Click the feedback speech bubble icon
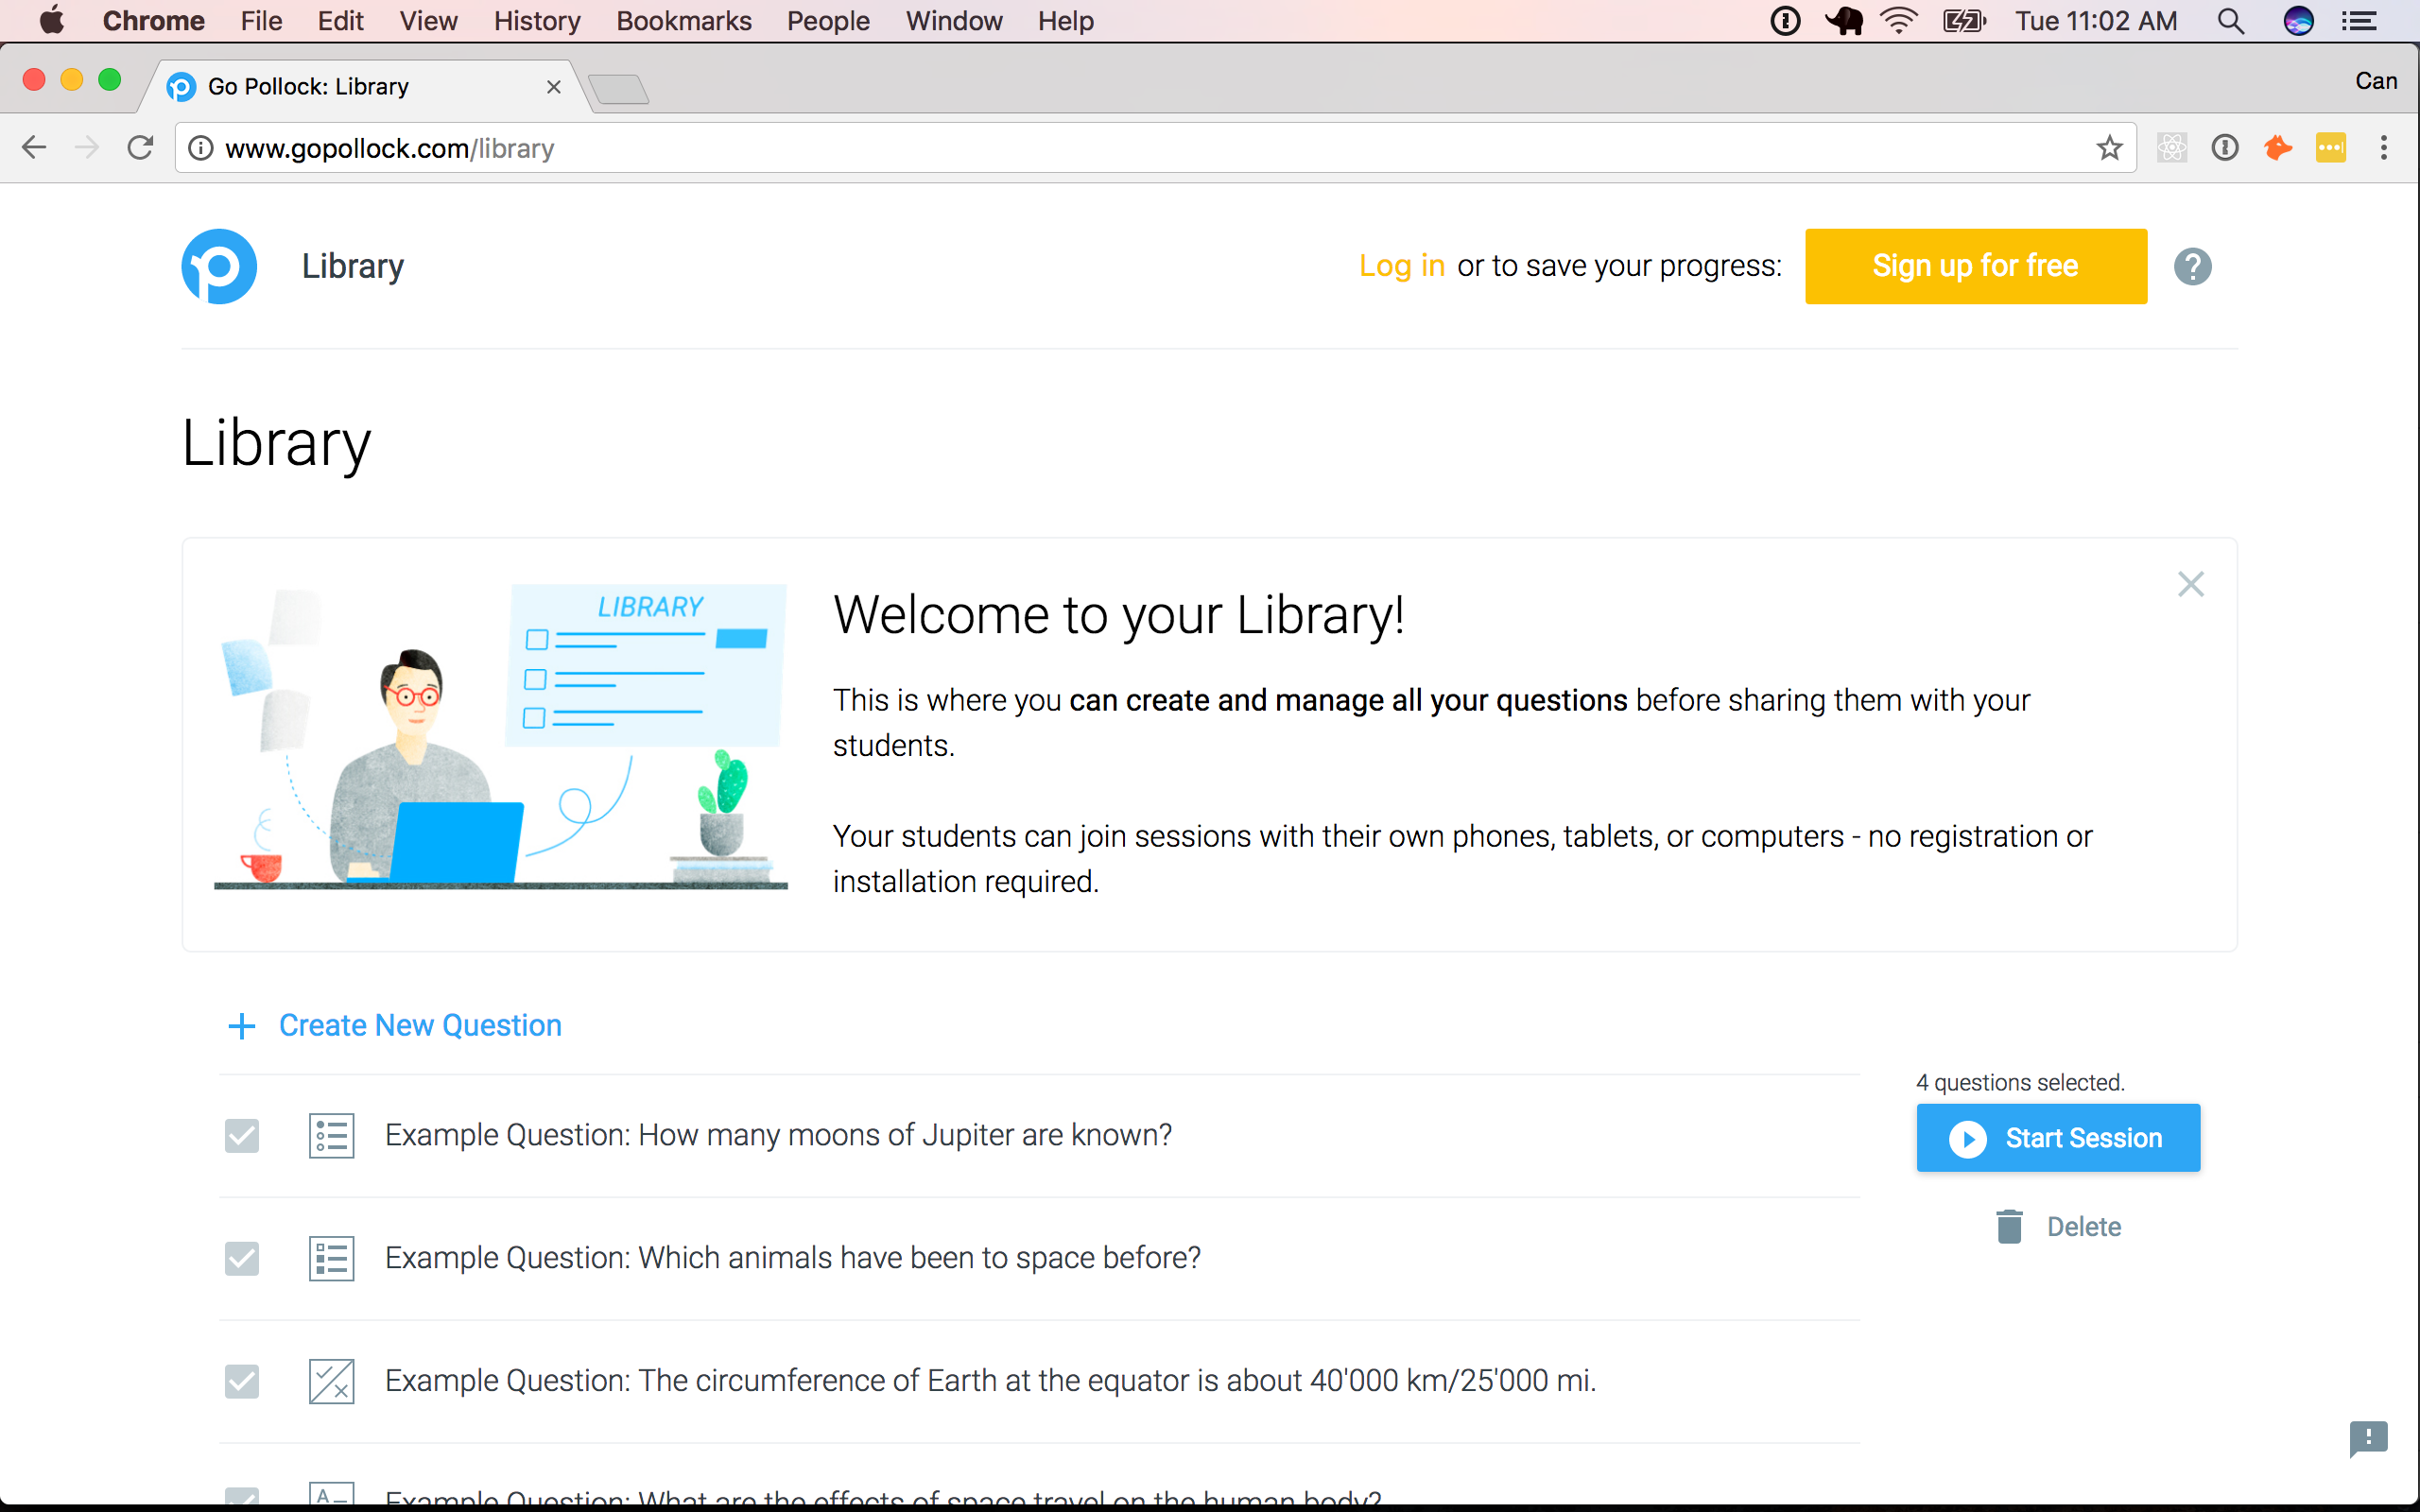 [2368, 1438]
